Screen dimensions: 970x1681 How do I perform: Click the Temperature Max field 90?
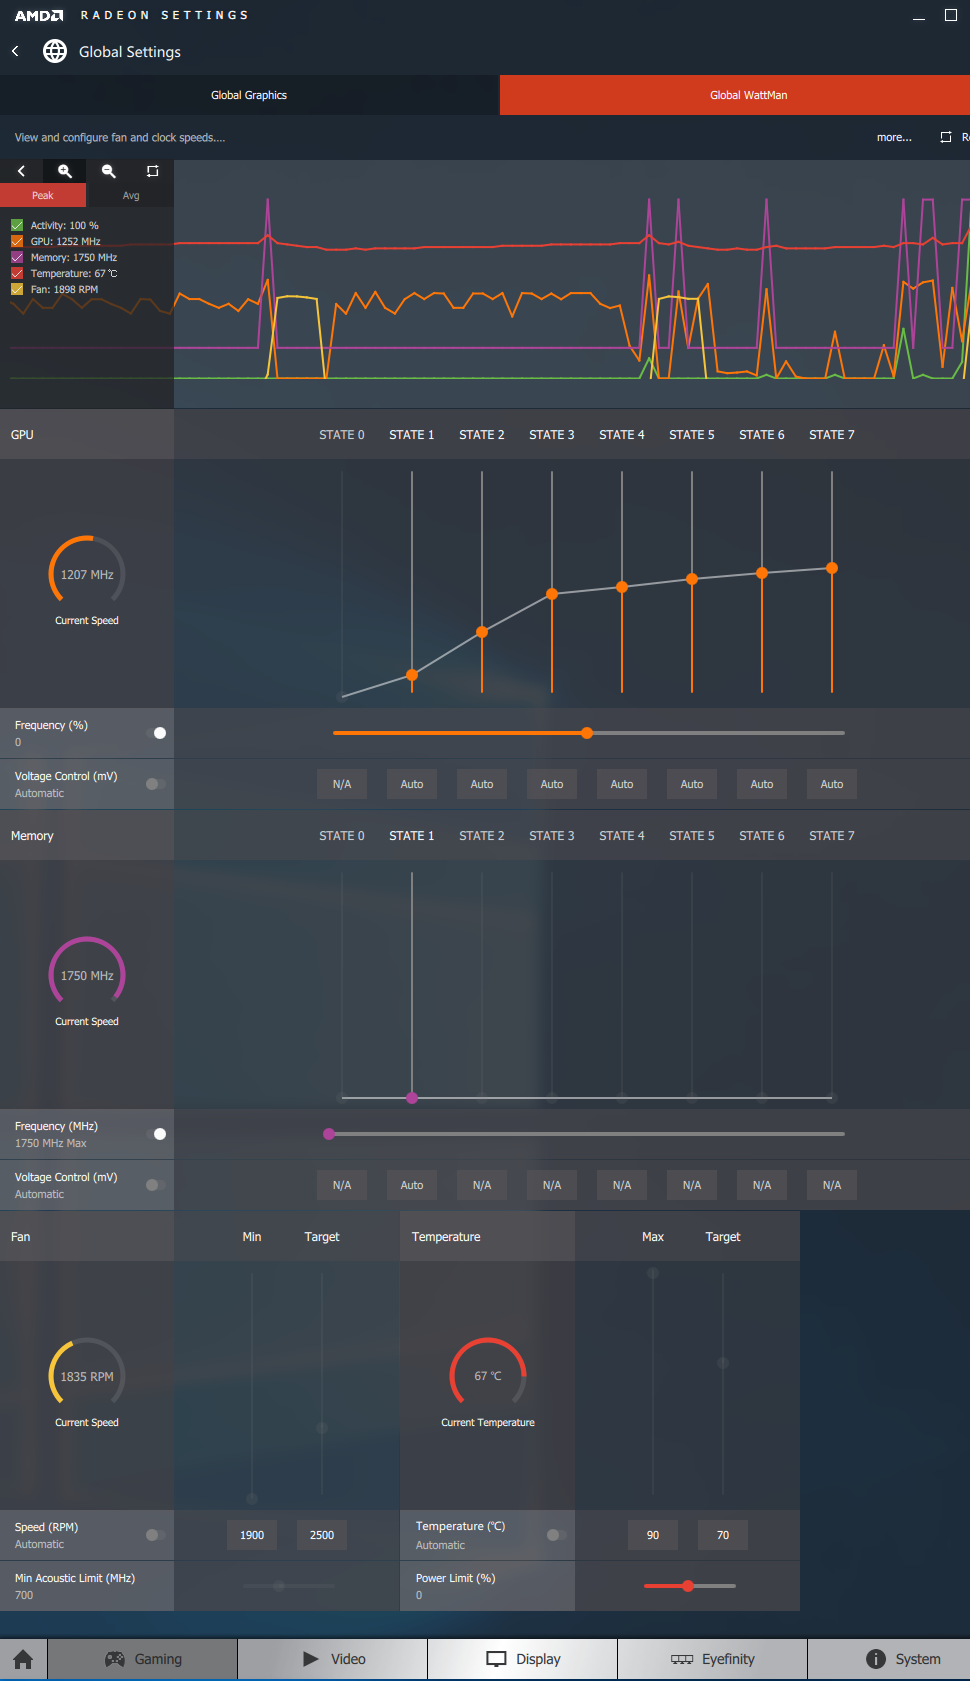pos(653,1535)
